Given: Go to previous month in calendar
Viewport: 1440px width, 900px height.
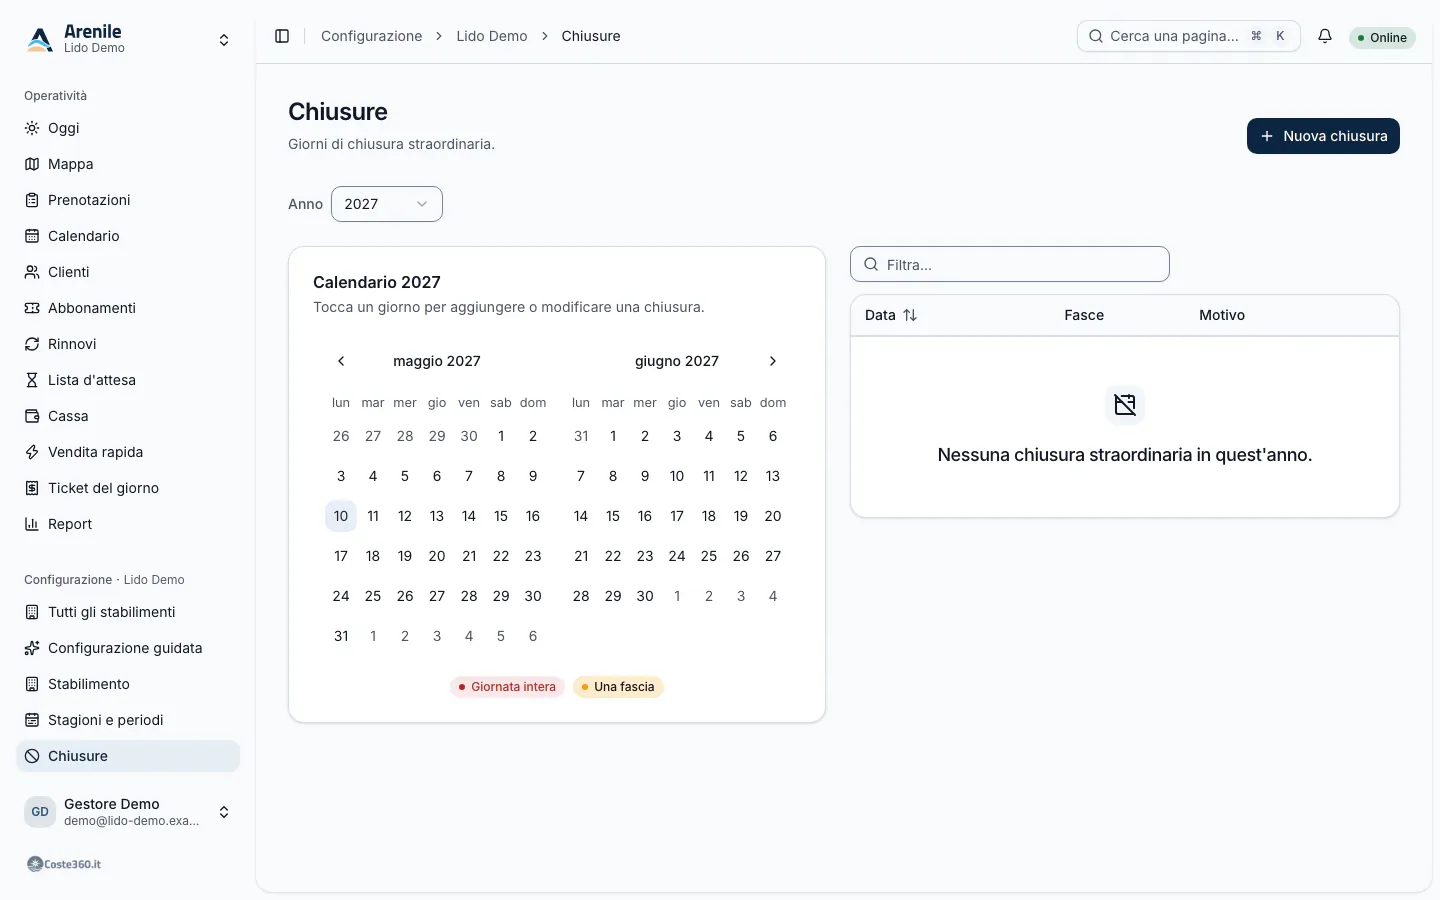Looking at the screenshot, I should tap(341, 361).
